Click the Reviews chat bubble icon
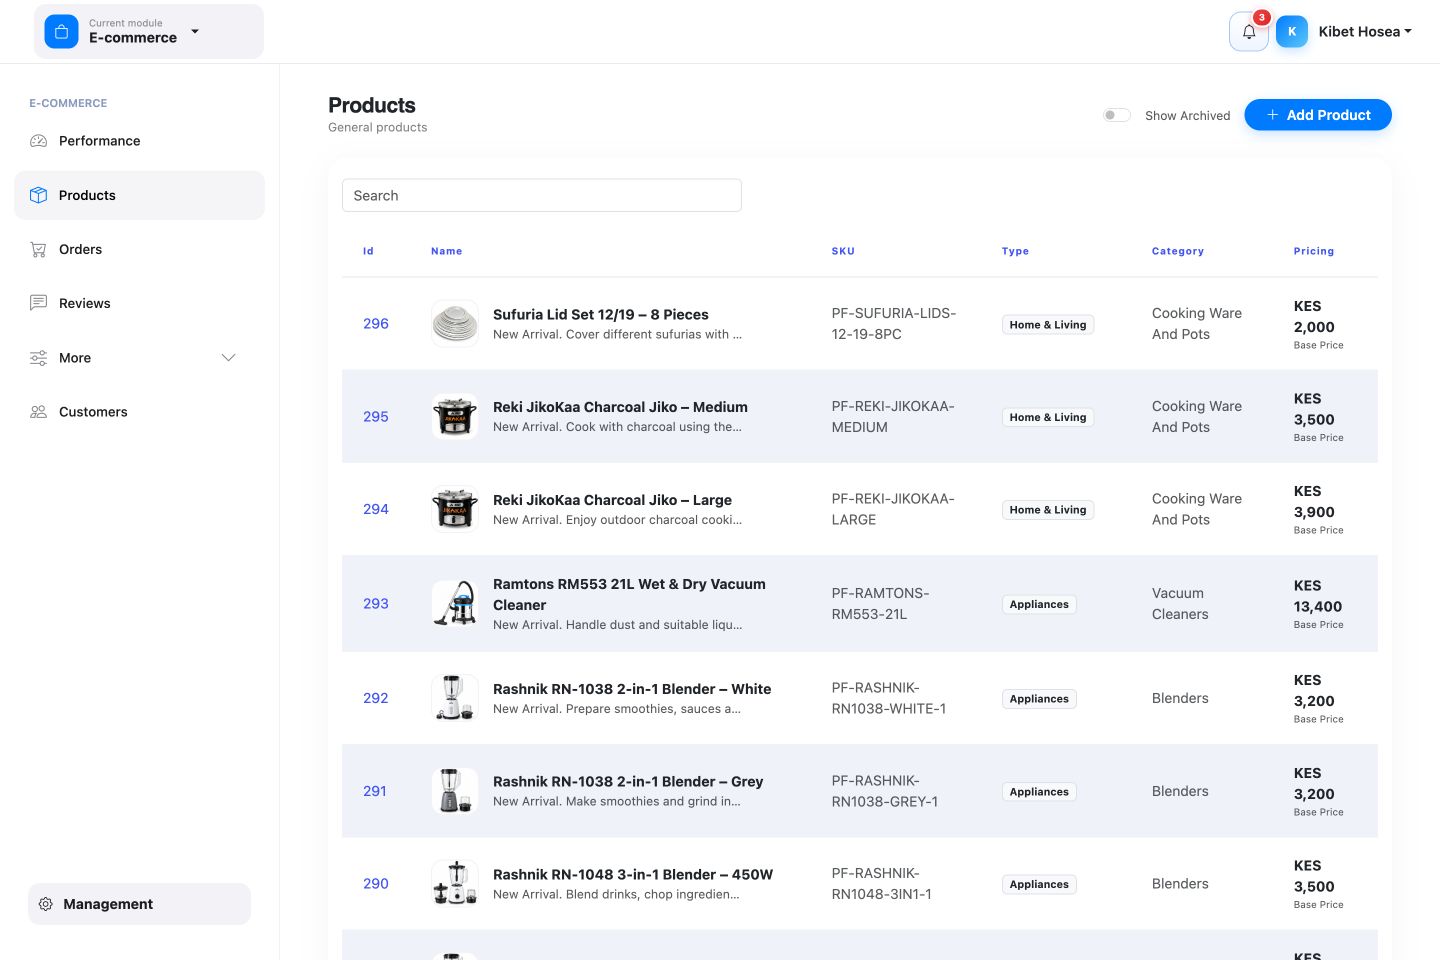This screenshot has height=960, width=1440. (39, 303)
